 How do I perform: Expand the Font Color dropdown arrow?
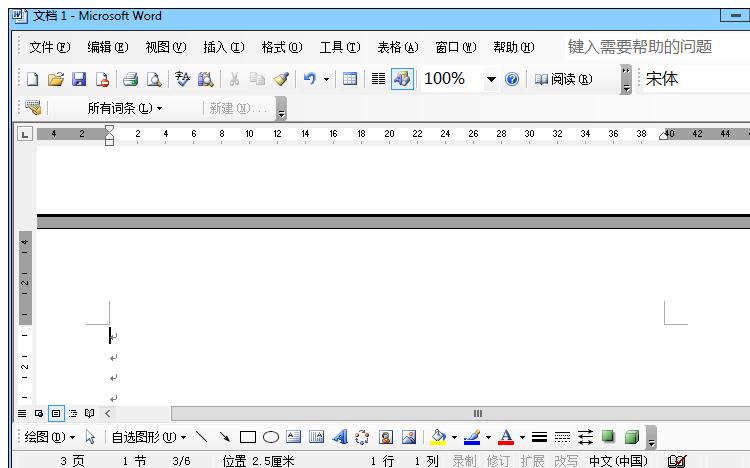point(522,437)
